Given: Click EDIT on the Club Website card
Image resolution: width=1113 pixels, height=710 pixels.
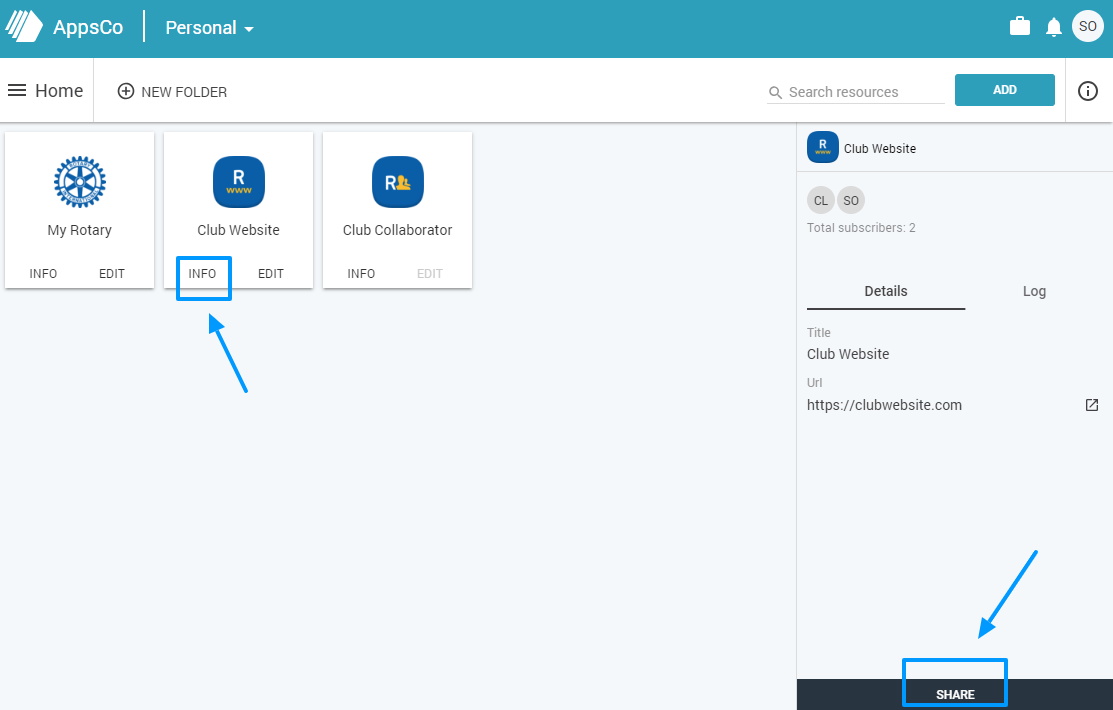Looking at the screenshot, I should pos(270,273).
